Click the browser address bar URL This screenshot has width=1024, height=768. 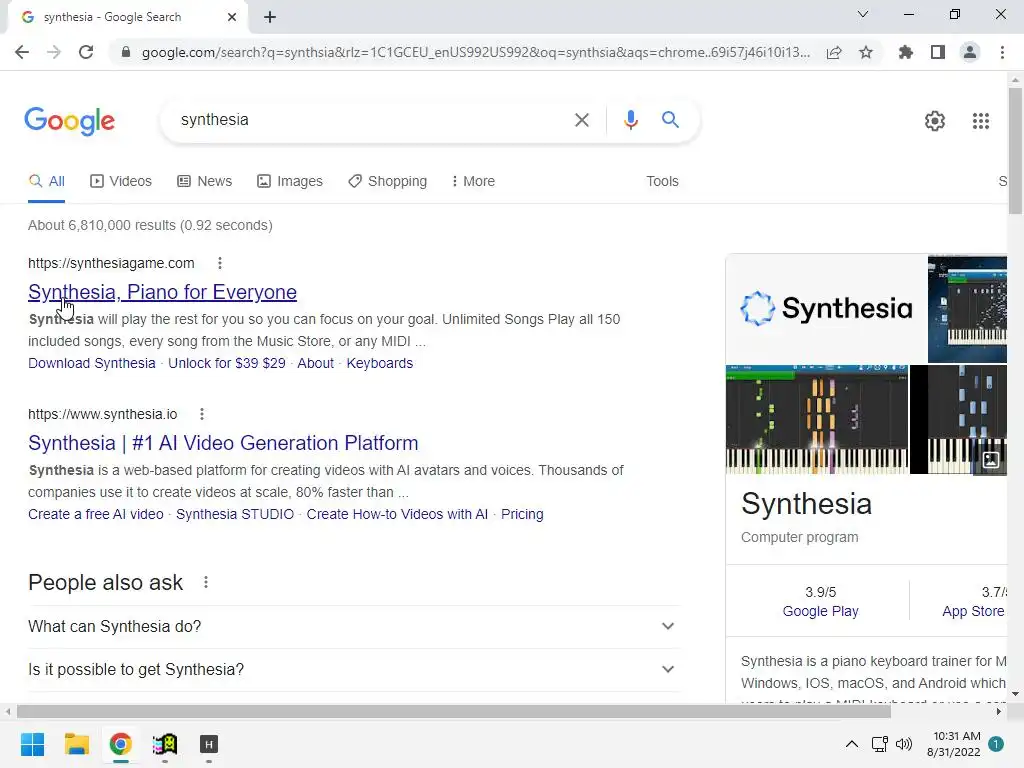[475, 52]
